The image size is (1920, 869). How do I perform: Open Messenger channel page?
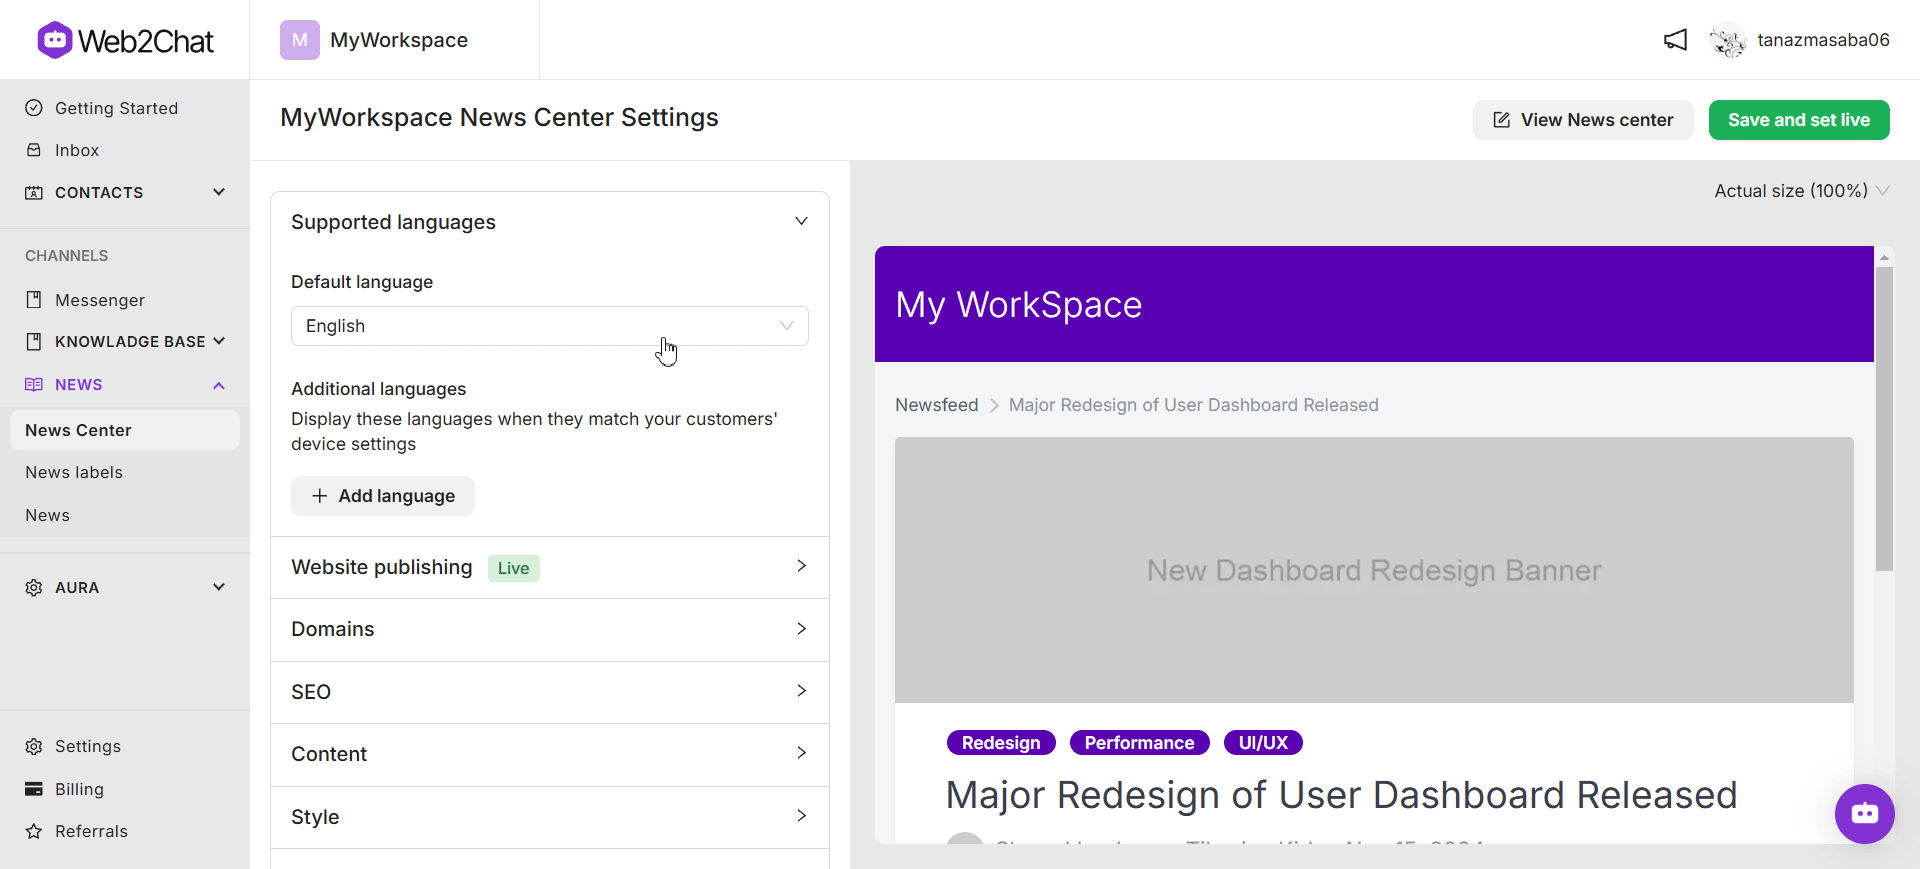(100, 300)
